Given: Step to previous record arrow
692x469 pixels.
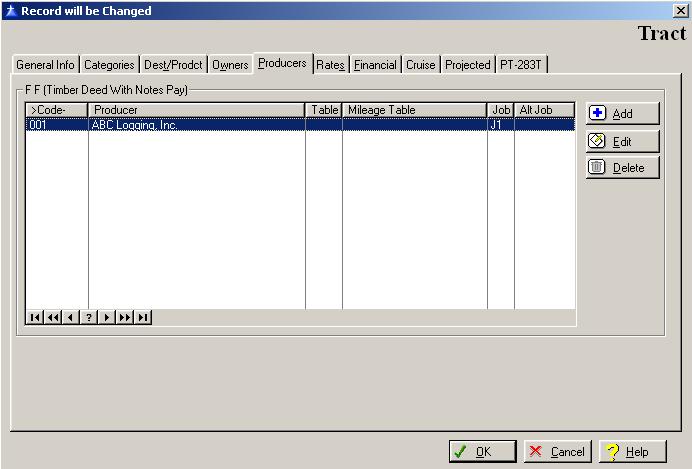Looking at the screenshot, I should coord(71,317).
